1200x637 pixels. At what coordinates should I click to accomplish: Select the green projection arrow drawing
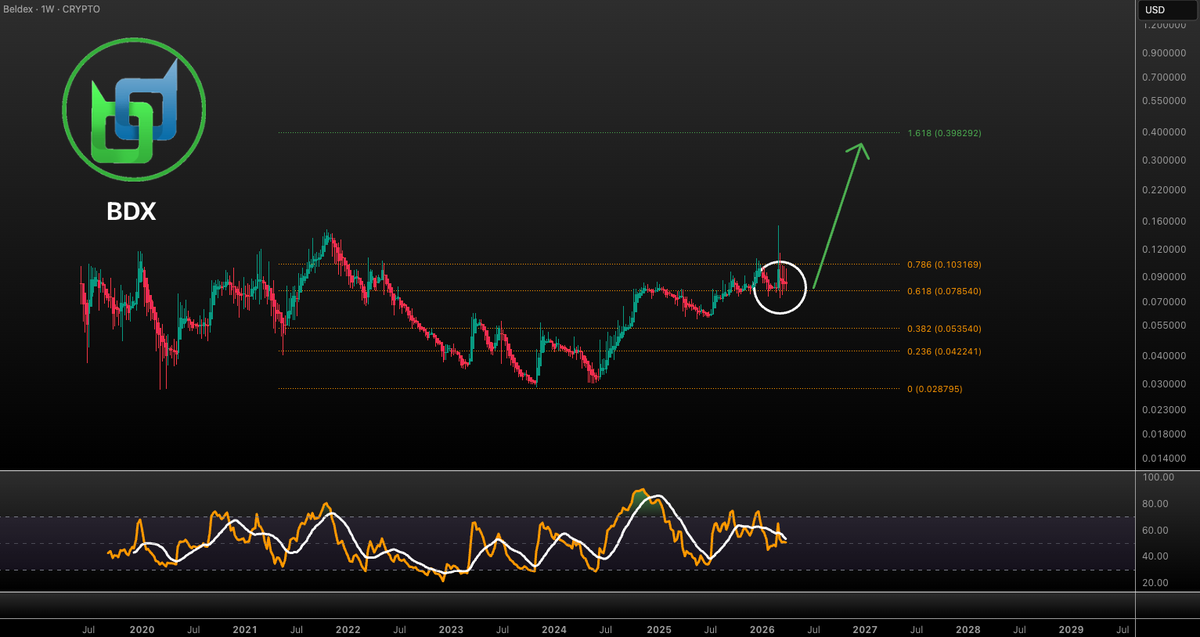tap(838, 212)
